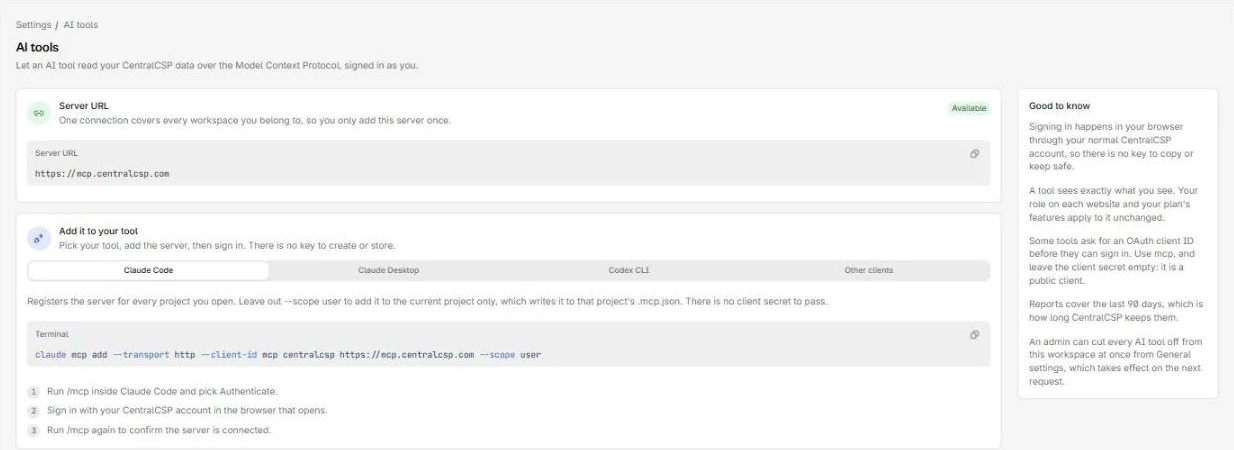Click the Available status badge
This screenshot has width=1234, height=450.
(968, 108)
